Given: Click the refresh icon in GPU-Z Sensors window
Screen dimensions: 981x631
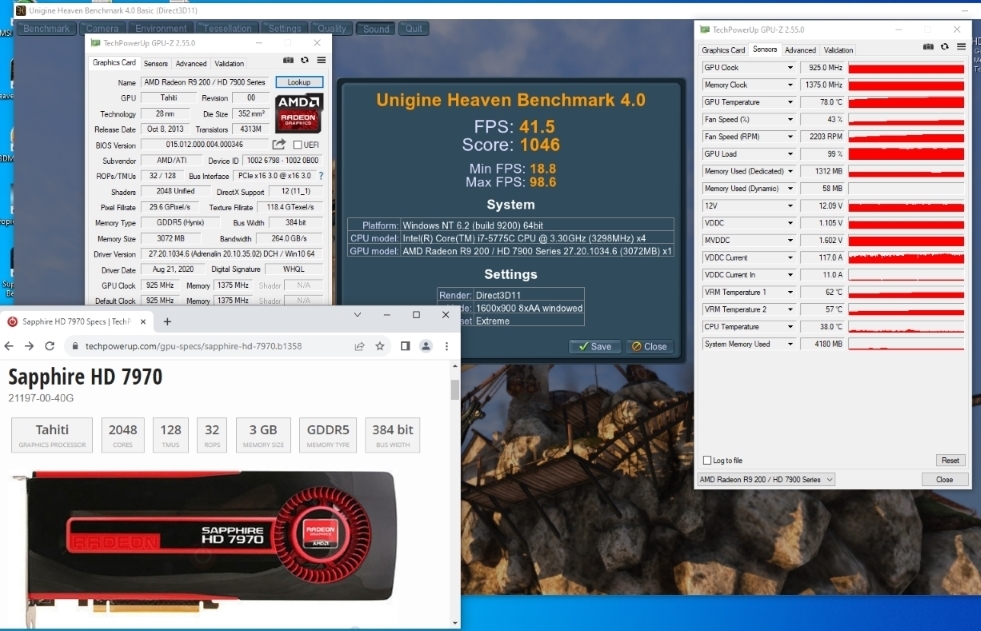Looking at the screenshot, I should (945, 47).
